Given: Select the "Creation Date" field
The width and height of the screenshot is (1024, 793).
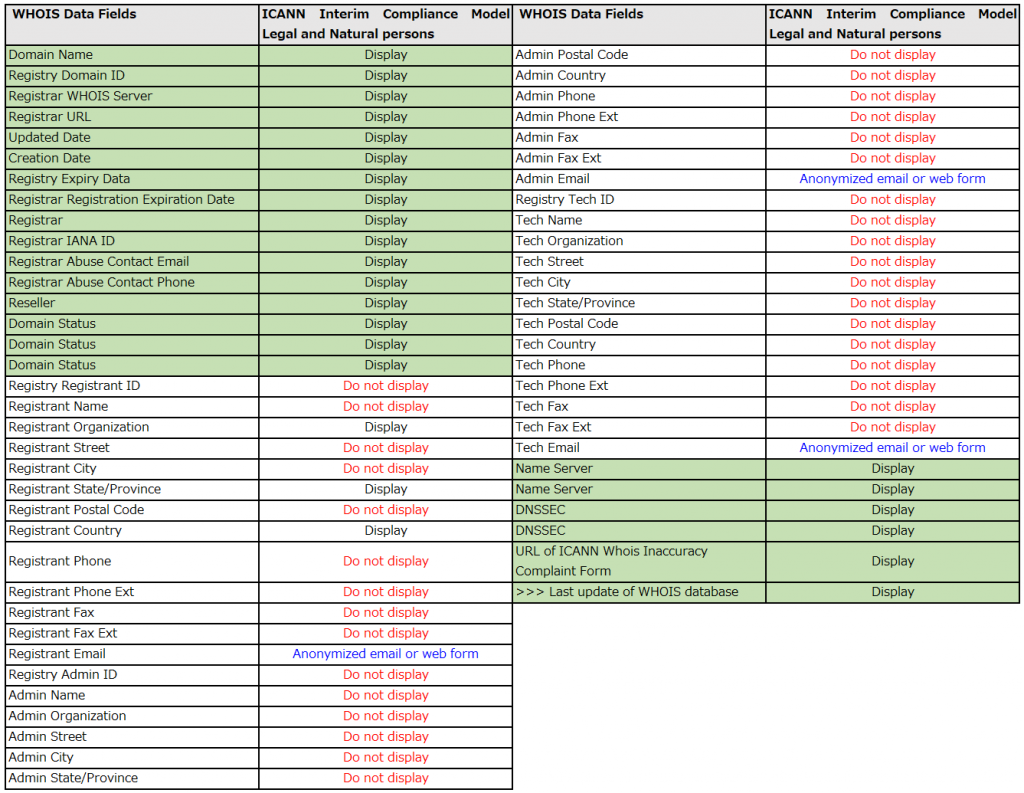Looking at the screenshot, I should [x=132, y=158].
